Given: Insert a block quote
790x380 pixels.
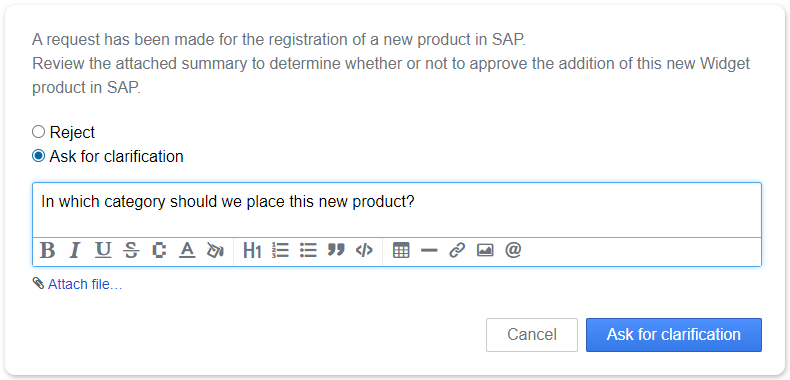Looking at the screenshot, I should point(336,249).
